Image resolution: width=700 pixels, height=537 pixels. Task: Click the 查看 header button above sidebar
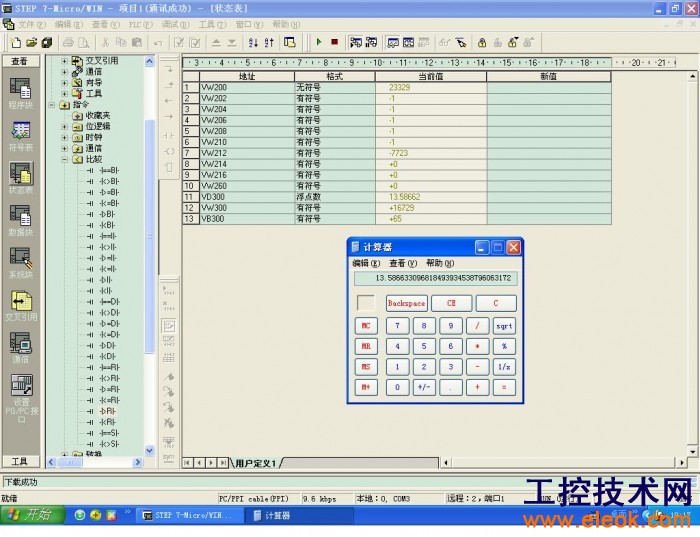(21, 61)
